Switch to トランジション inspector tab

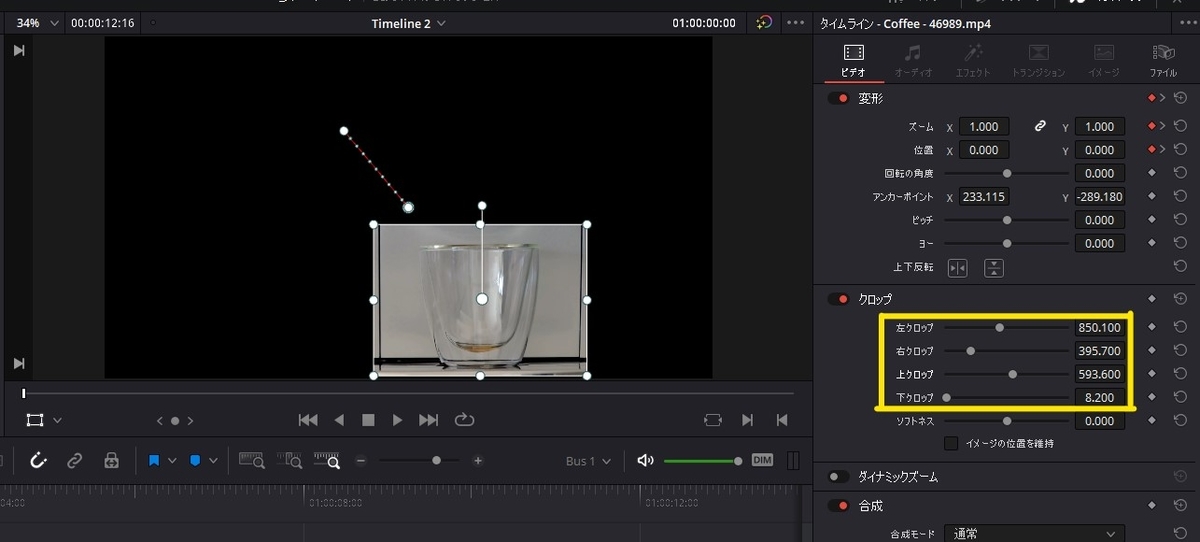[1039, 60]
